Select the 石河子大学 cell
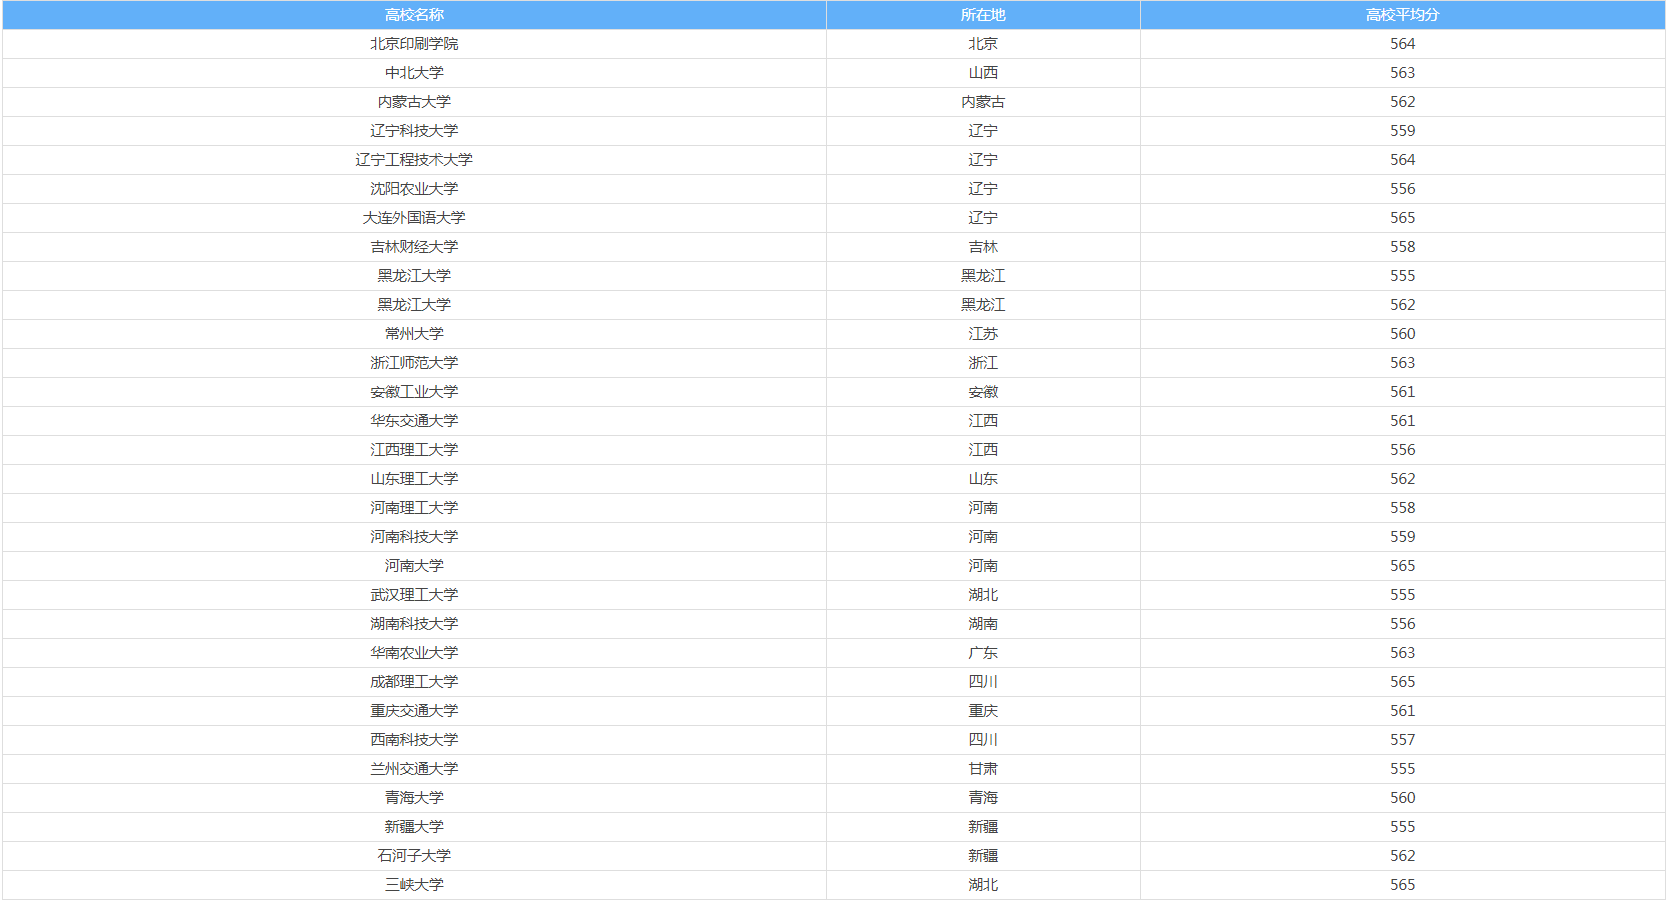1668x903 pixels. click(x=414, y=856)
